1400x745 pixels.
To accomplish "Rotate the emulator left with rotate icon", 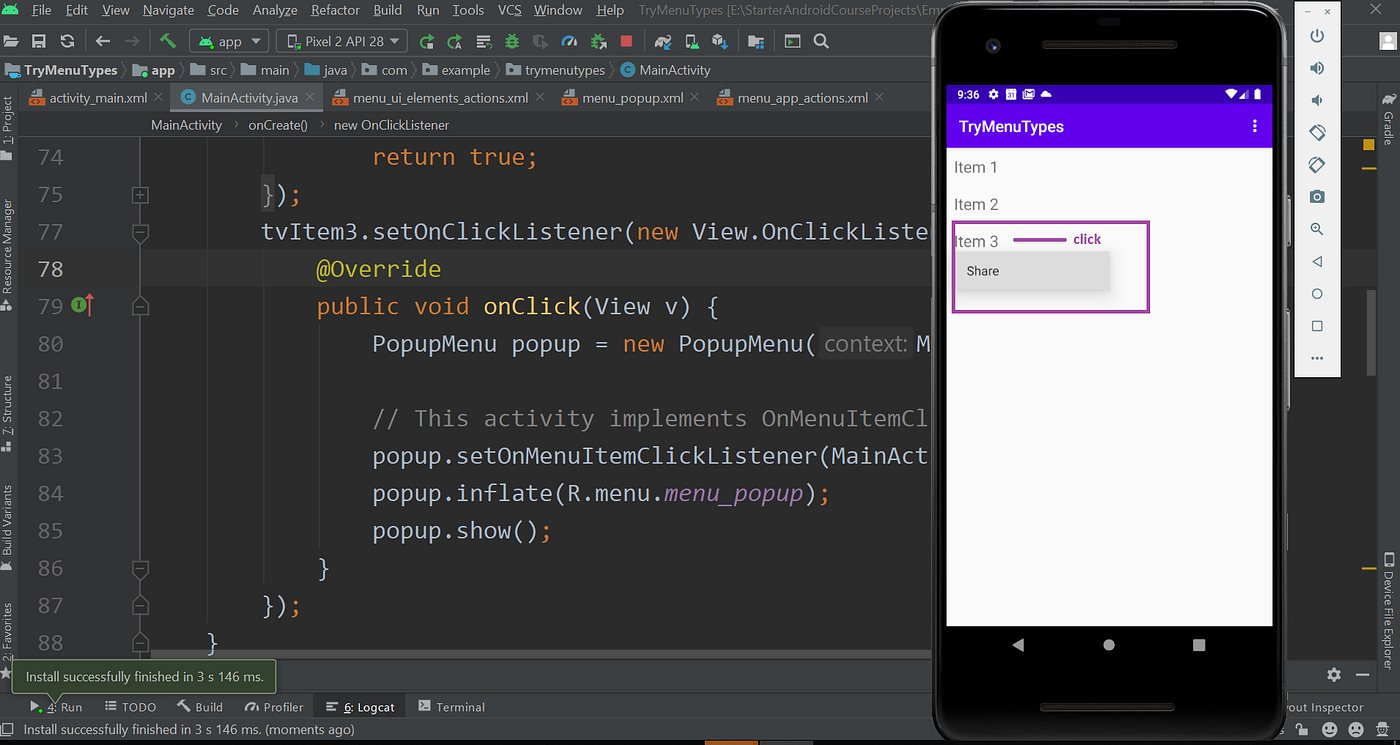I will click(x=1317, y=133).
